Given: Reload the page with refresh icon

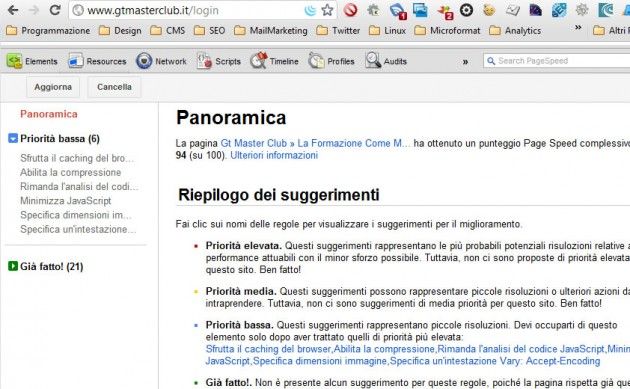Looking at the screenshot, I should (55, 10).
